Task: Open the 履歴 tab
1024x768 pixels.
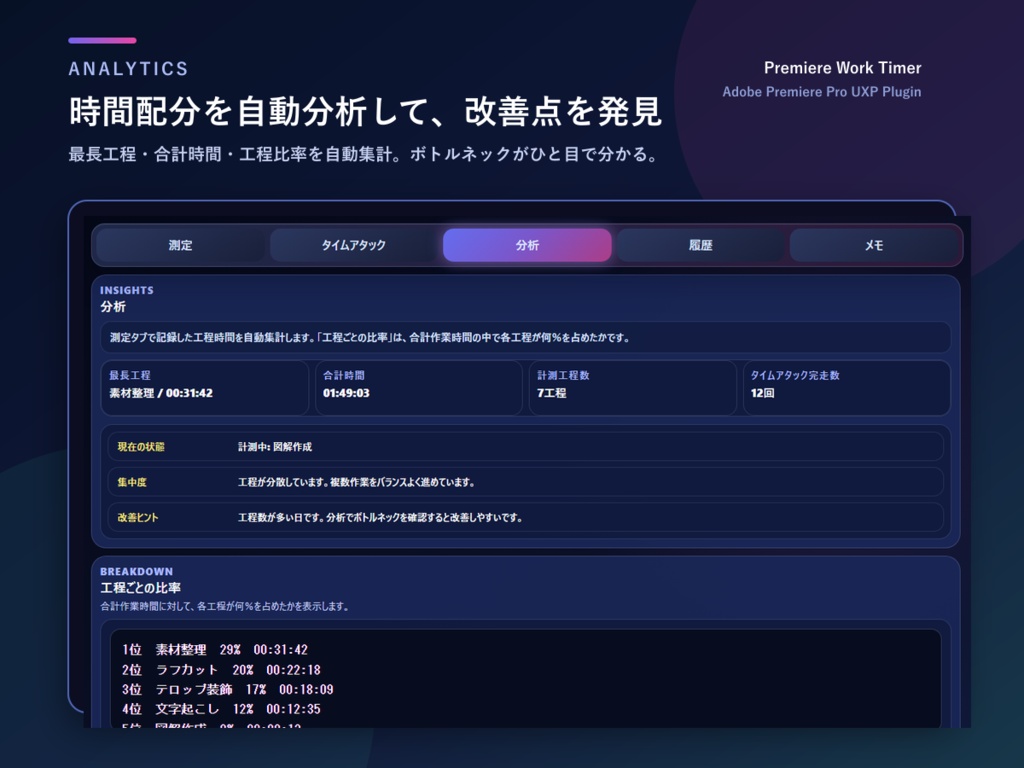Action: (x=700, y=246)
